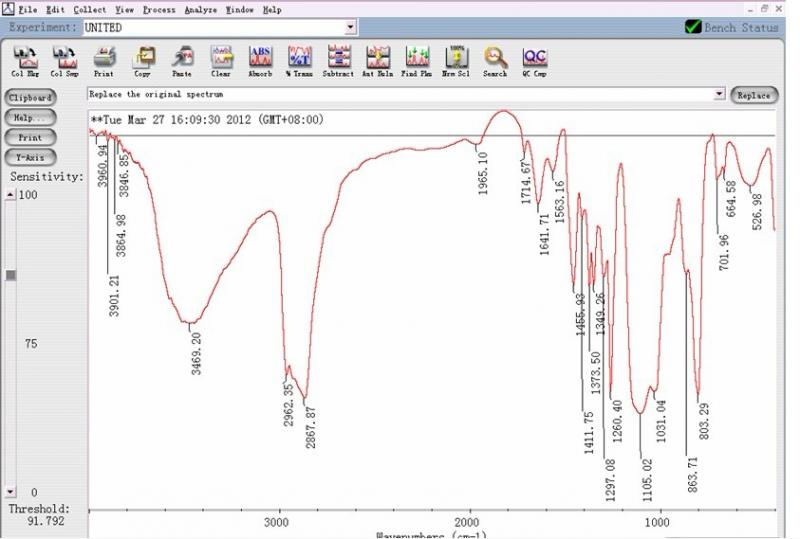Click the Help... side button
Screen dimensions: 800x539
(30, 117)
